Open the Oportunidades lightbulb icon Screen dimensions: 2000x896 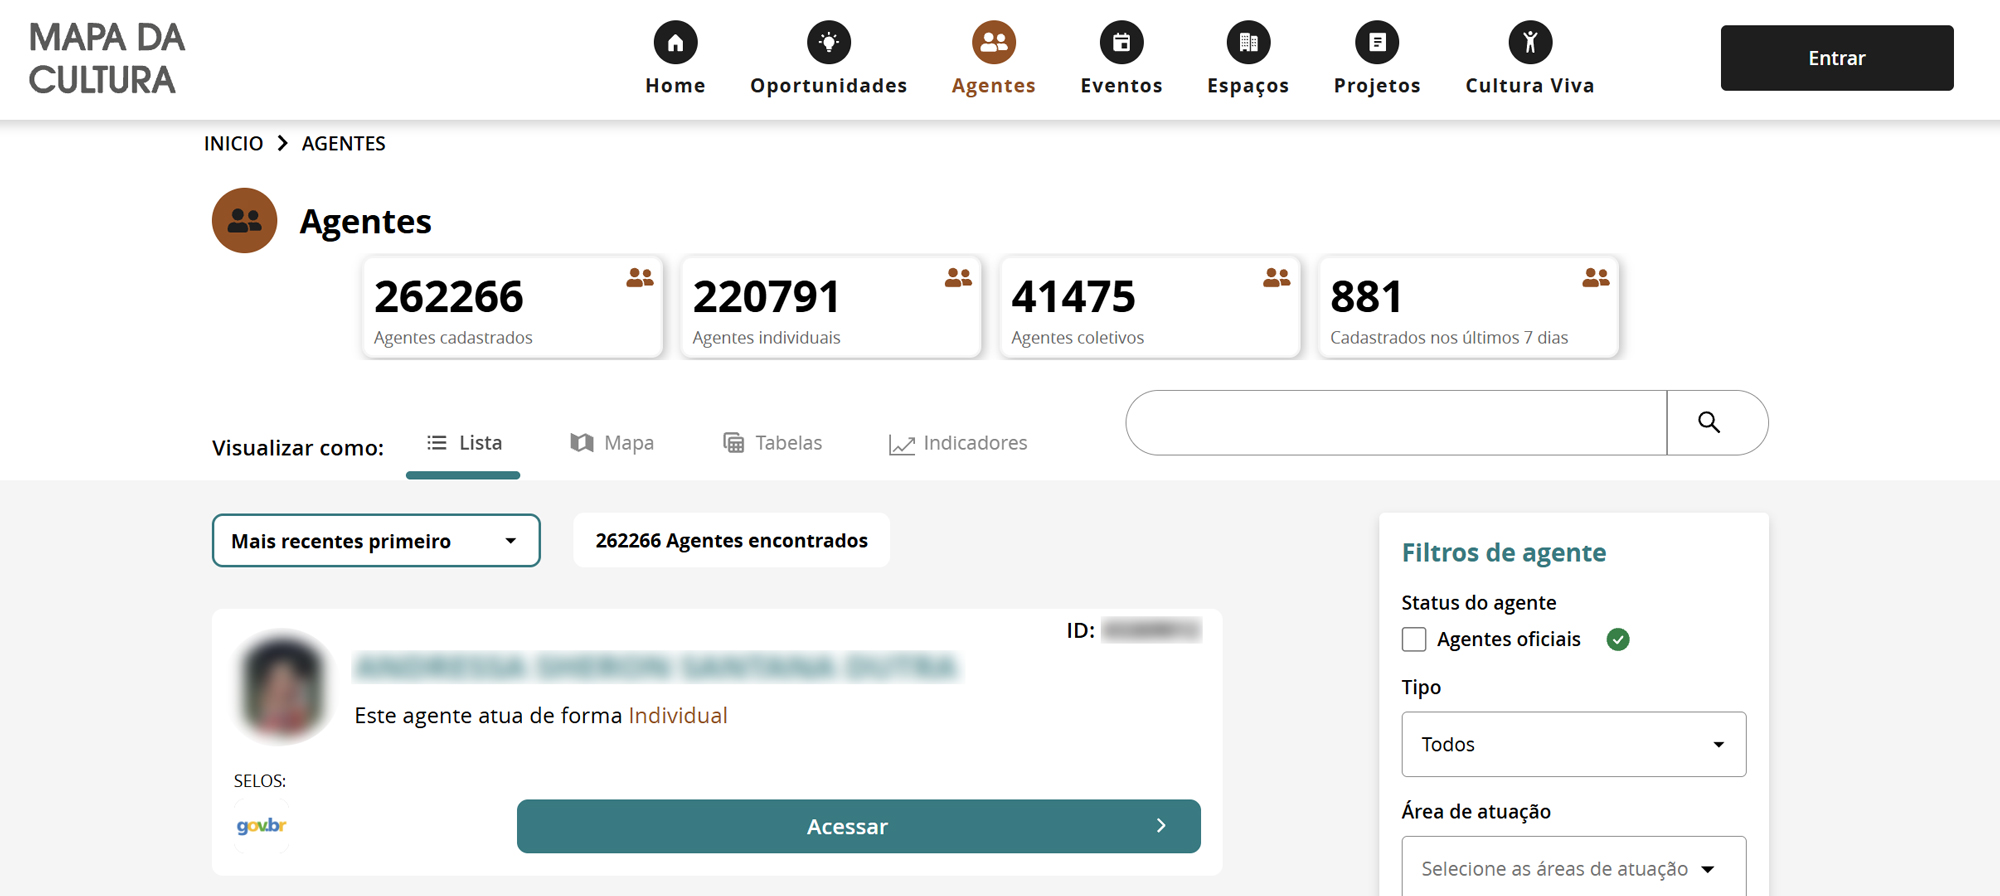829,42
